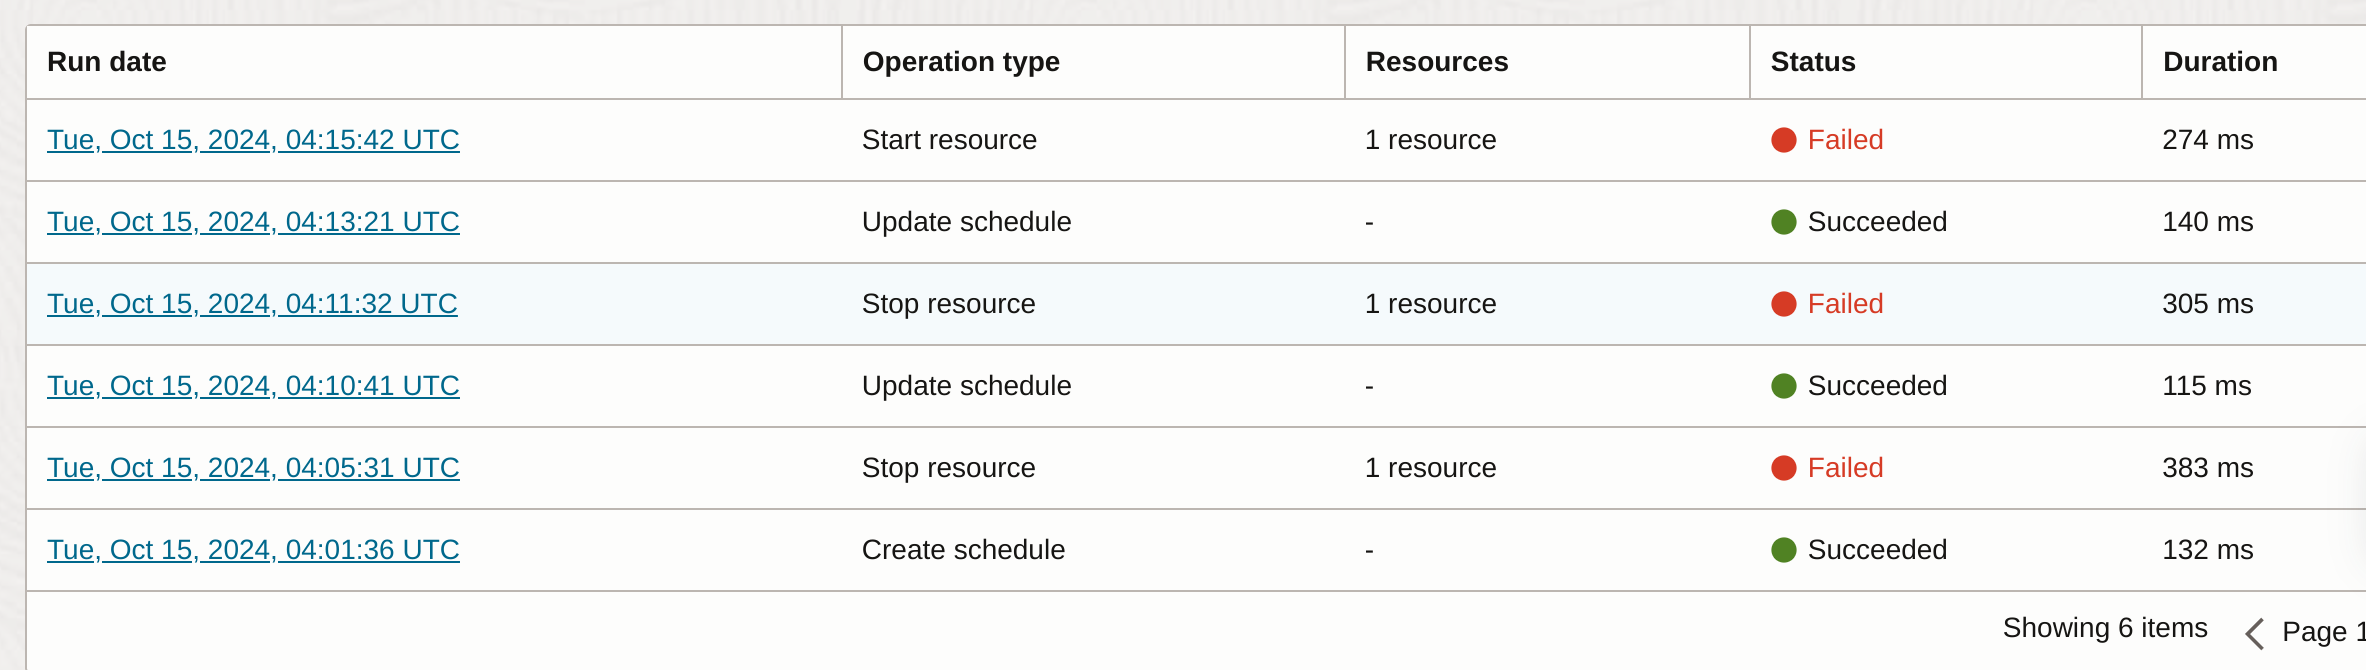
Task: Sort the table by Run date column
Action: tap(106, 61)
